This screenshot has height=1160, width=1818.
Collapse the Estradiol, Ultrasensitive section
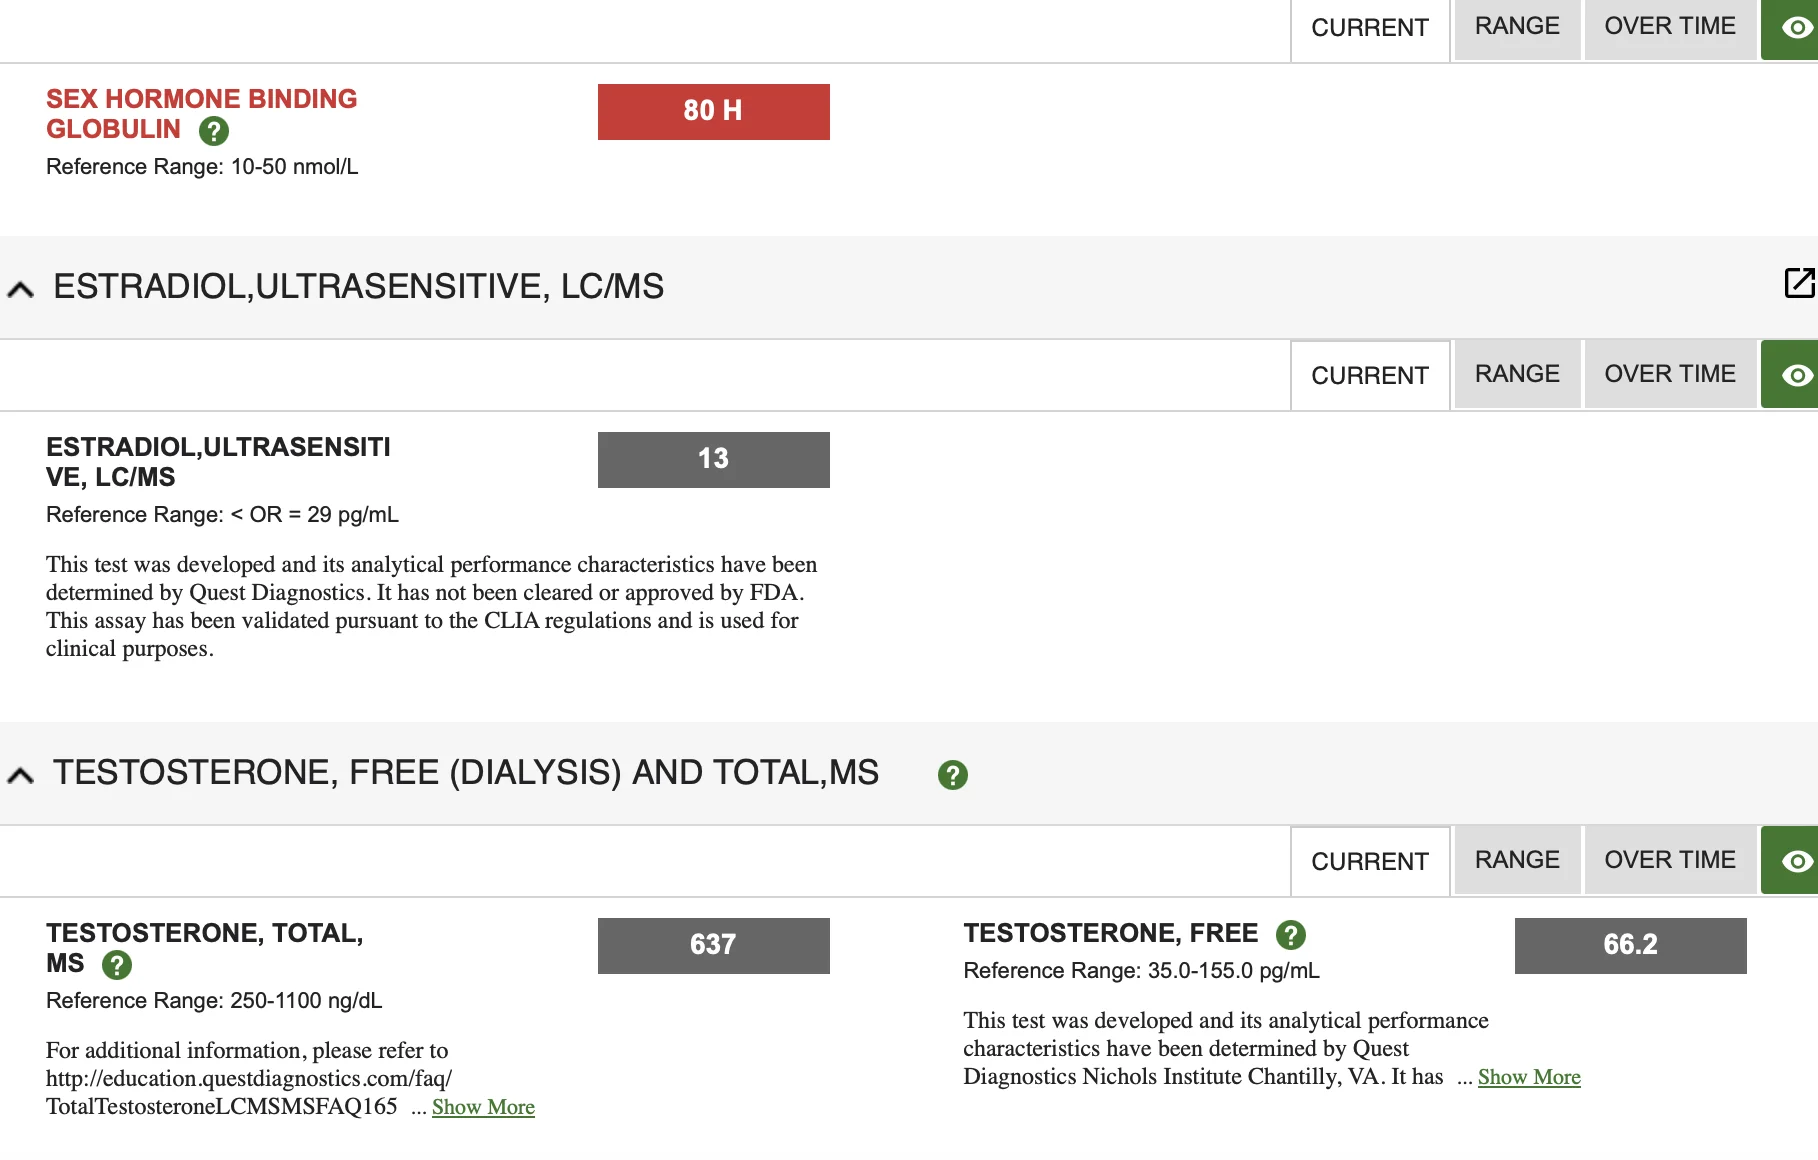point(21,289)
